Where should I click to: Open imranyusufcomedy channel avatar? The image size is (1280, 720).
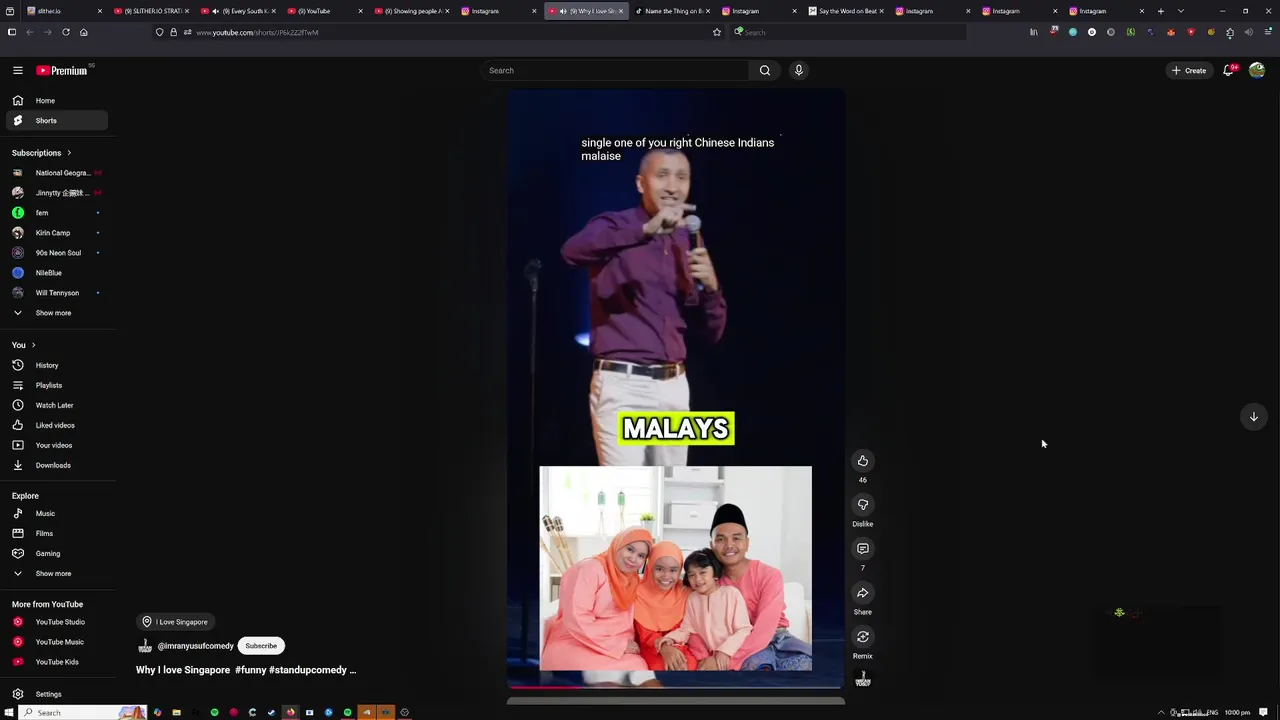coord(145,646)
